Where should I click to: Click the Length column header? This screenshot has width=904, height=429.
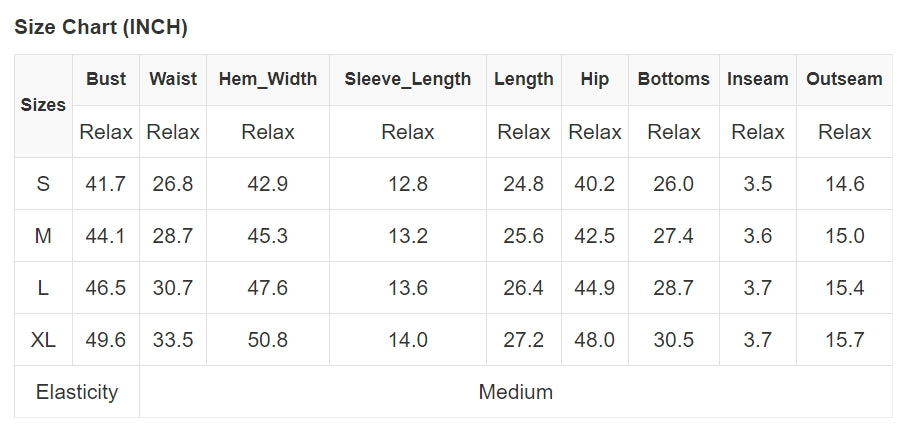point(524,79)
